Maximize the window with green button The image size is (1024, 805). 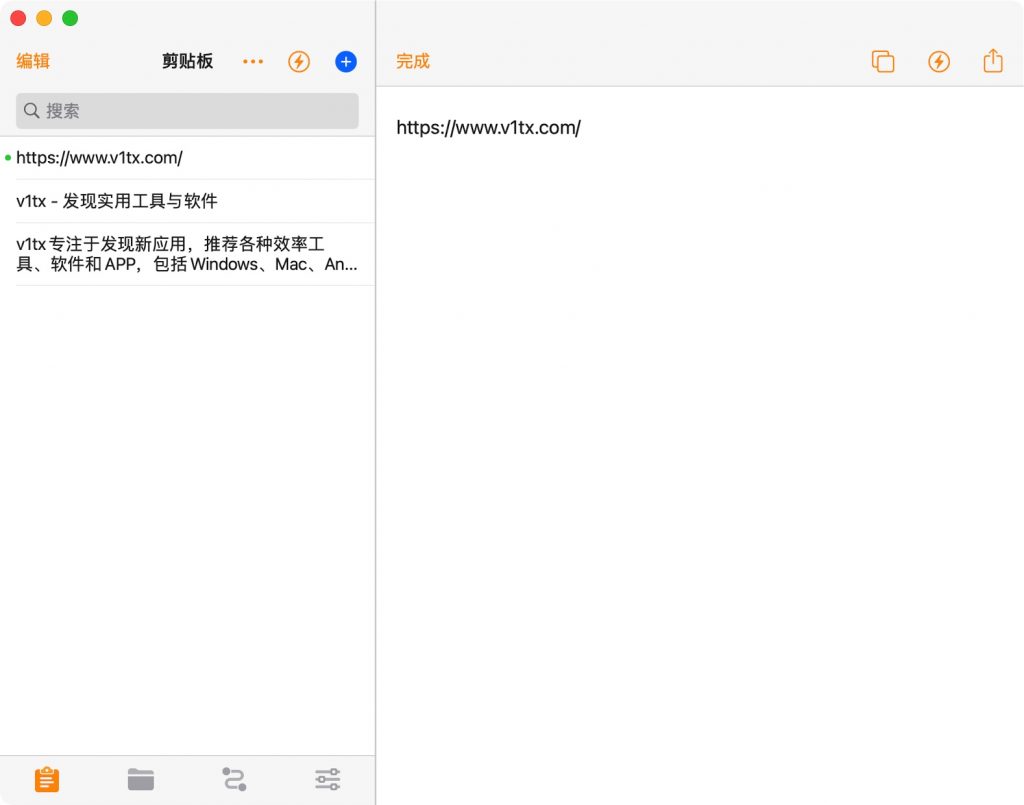71,18
